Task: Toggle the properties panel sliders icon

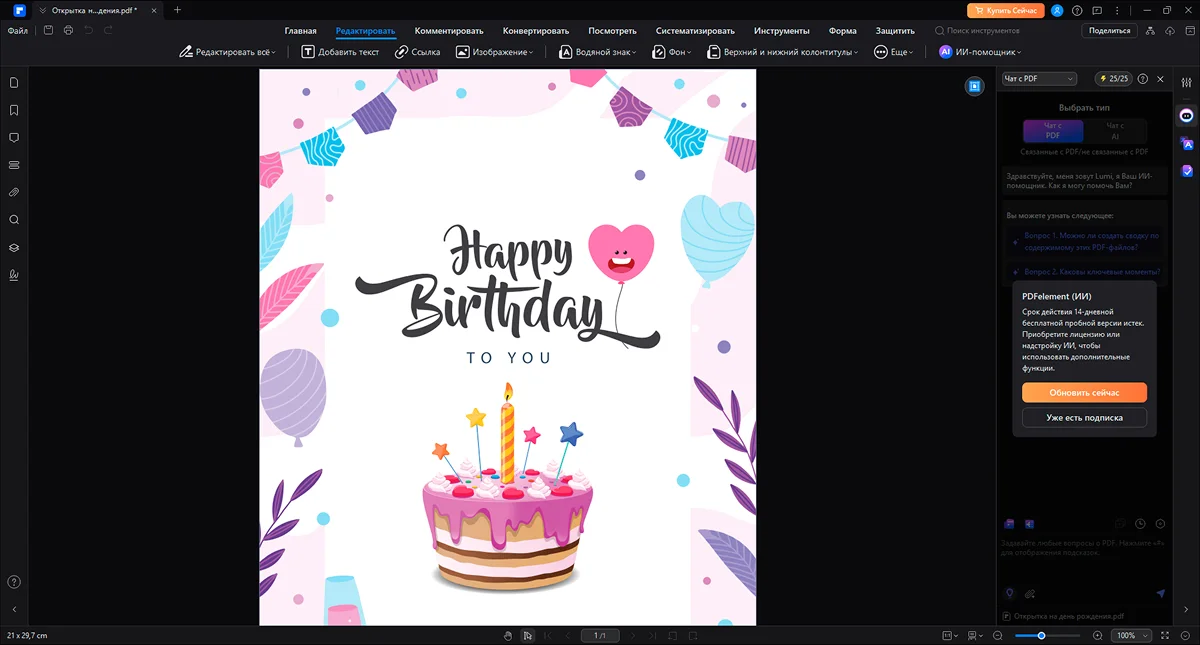Action: coord(1187,82)
